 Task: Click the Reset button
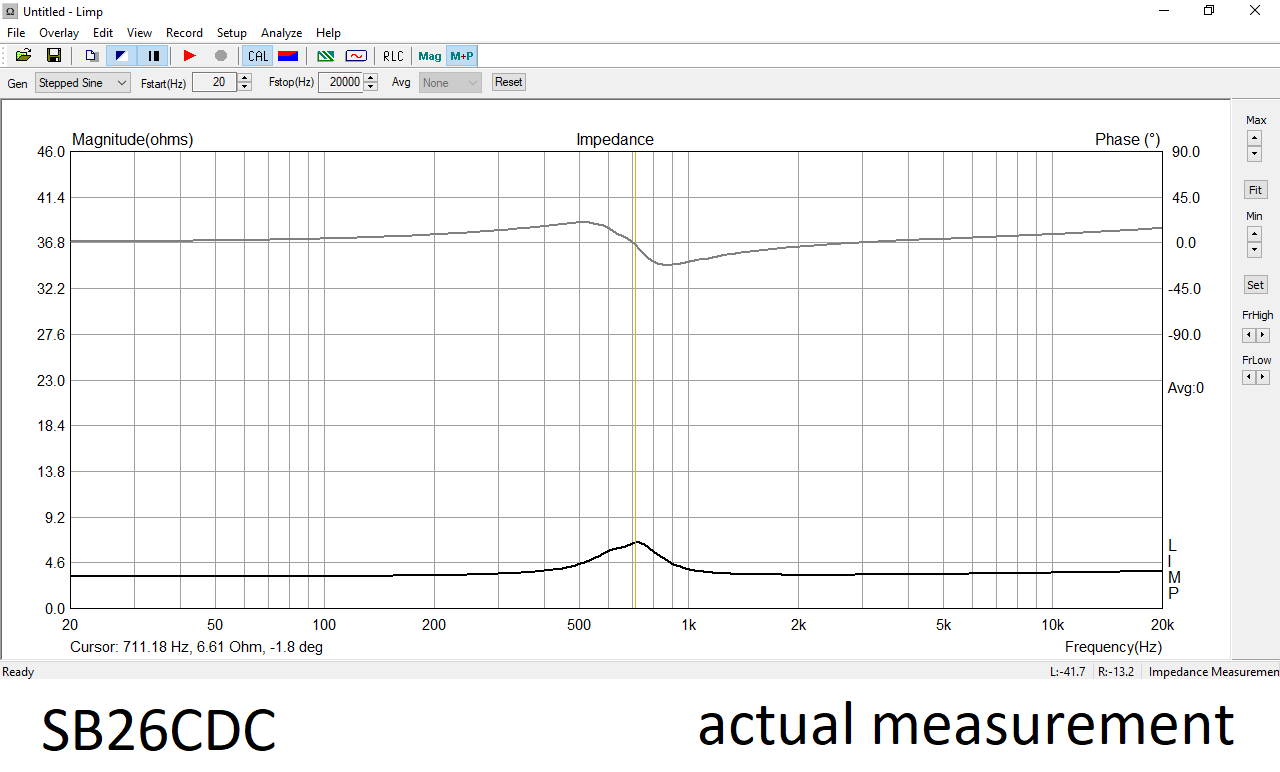click(x=508, y=83)
